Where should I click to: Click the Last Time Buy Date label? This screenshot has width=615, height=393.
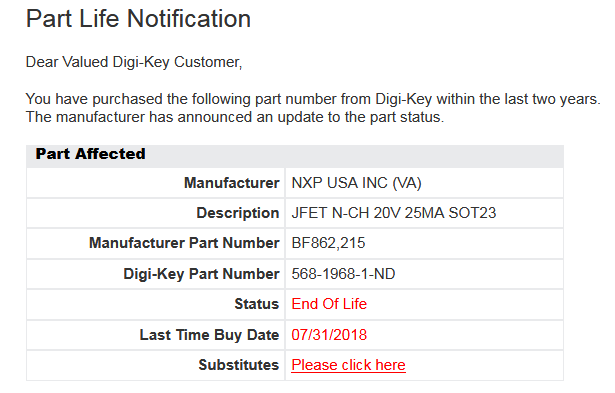209,335
